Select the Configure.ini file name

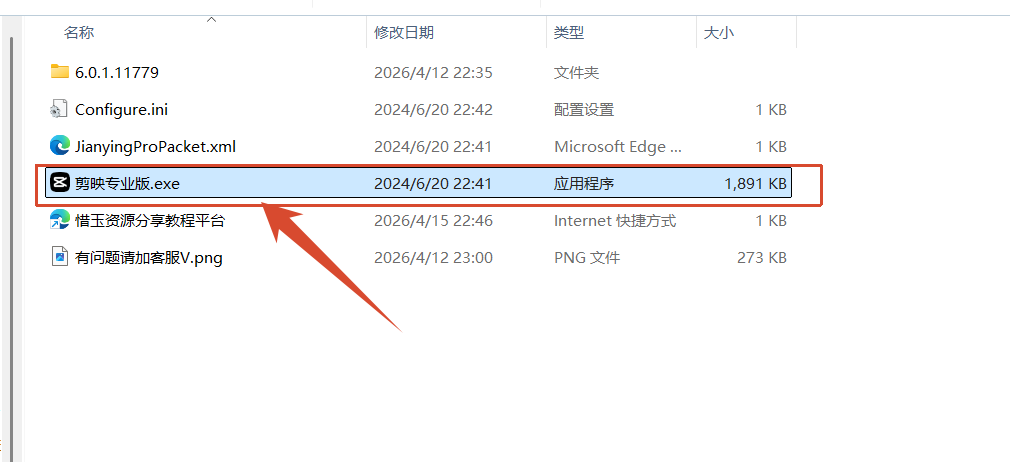tap(122, 110)
